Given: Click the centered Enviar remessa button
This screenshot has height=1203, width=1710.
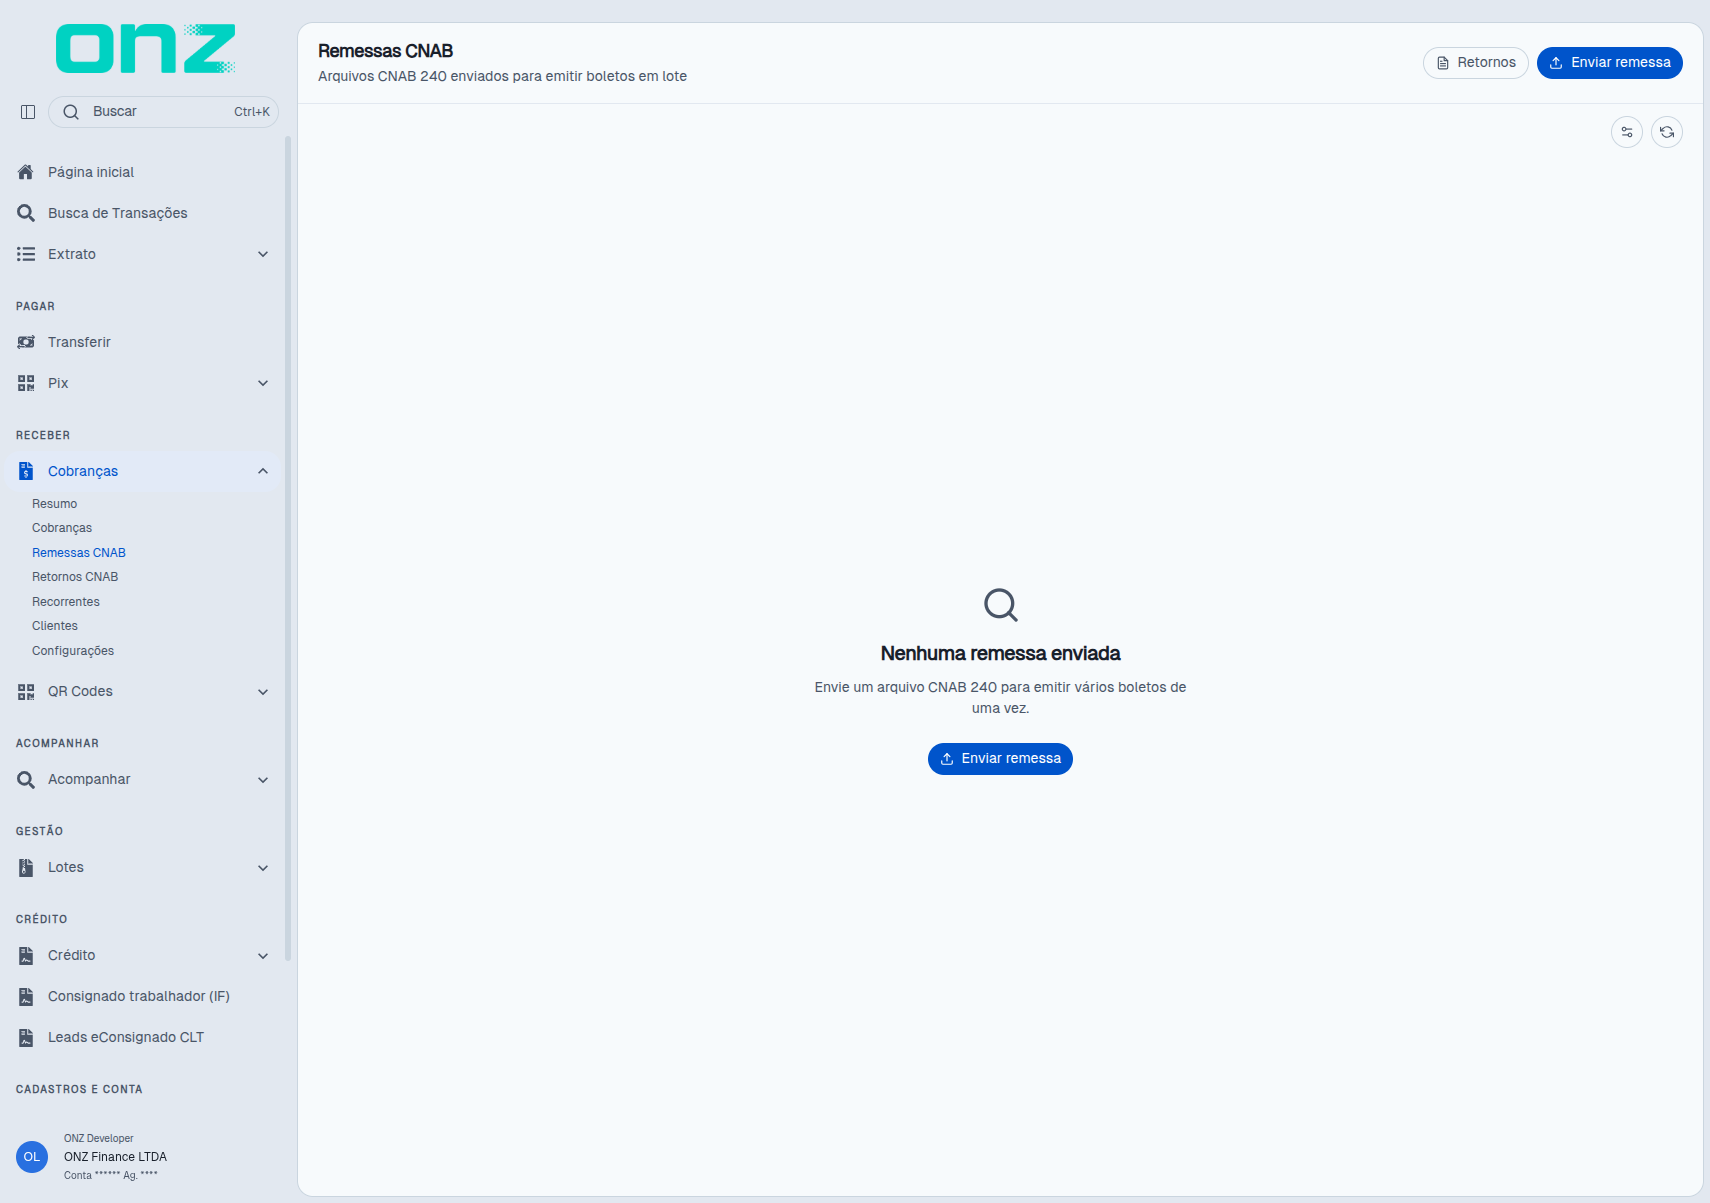Looking at the screenshot, I should (1000, 759).
